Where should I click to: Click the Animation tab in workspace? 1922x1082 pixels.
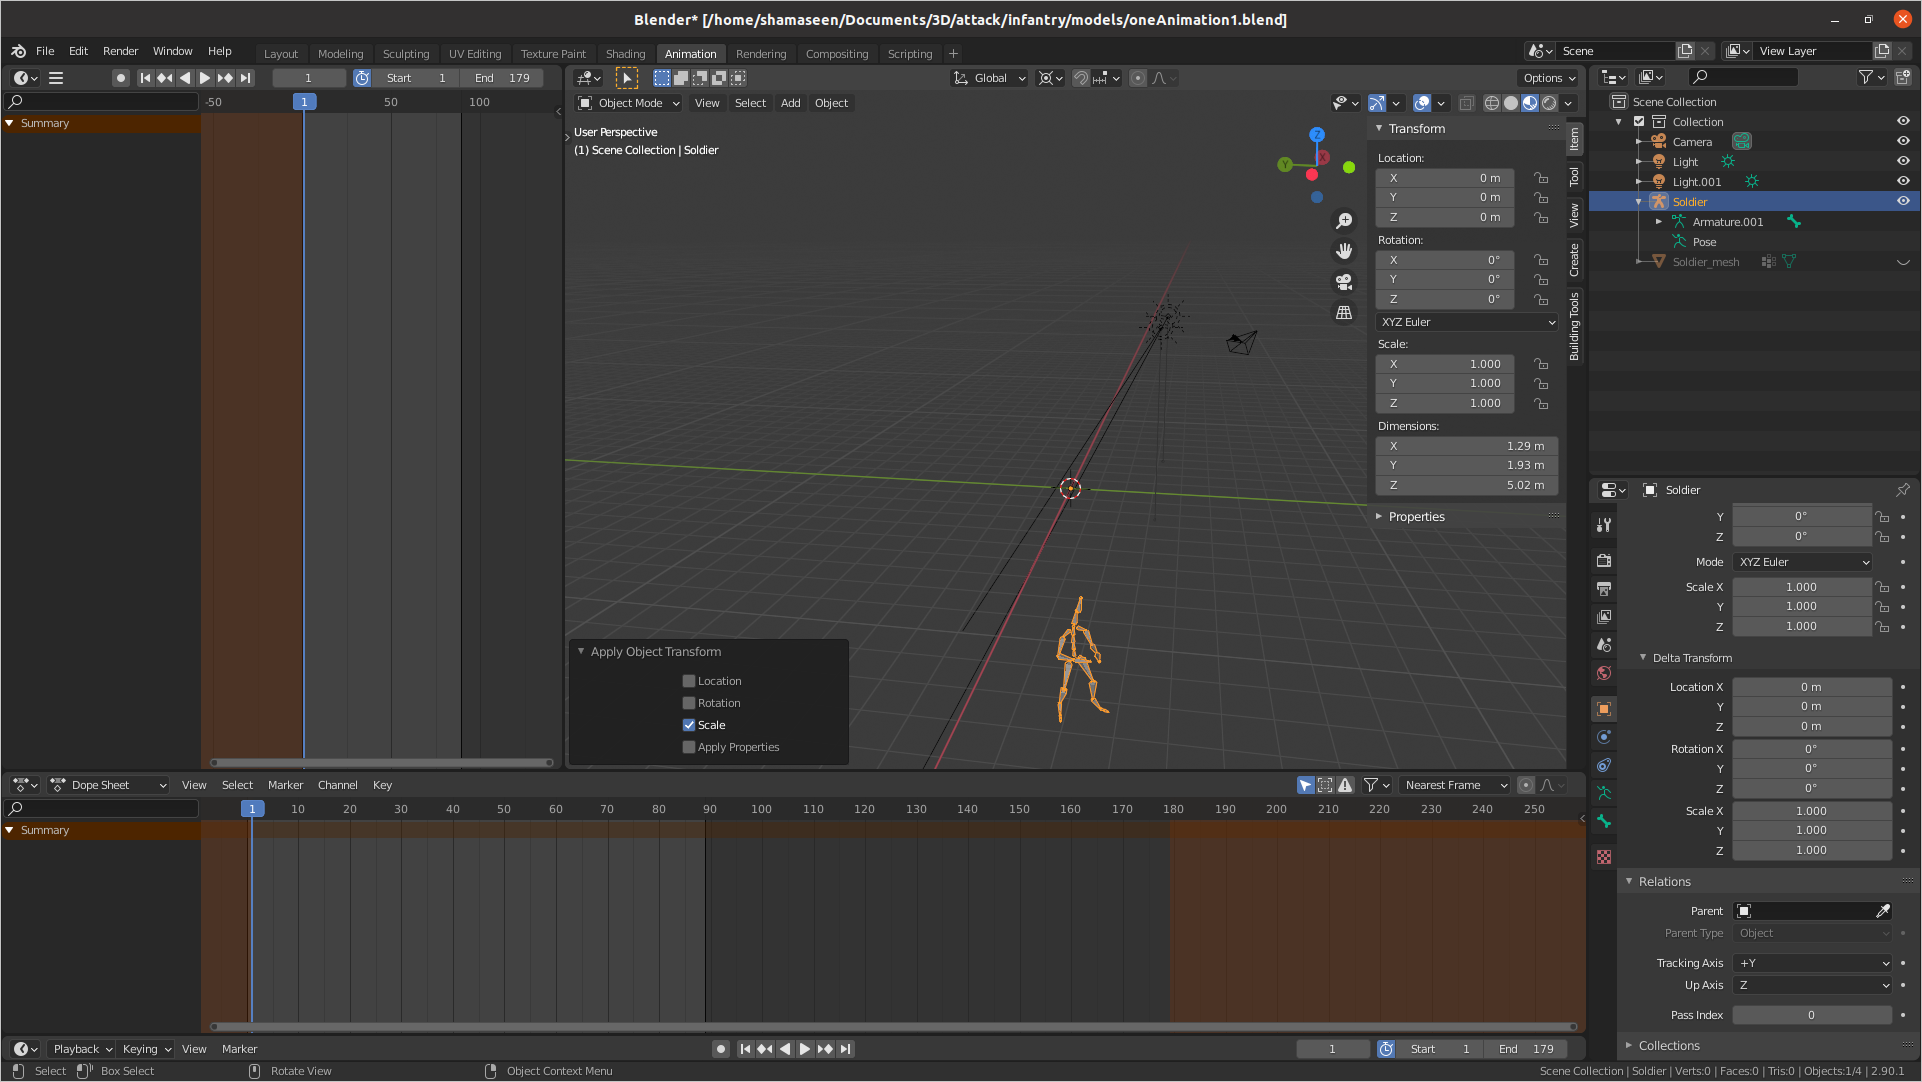(689, 53)
